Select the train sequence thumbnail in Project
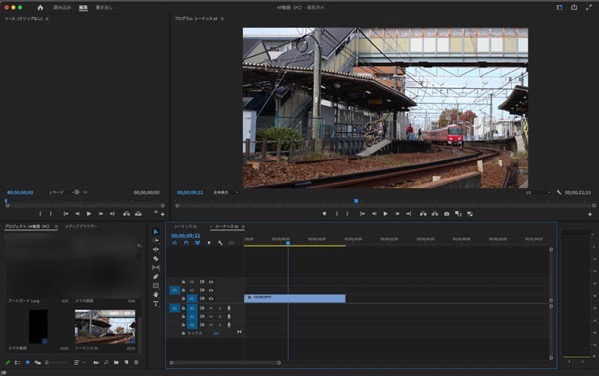 (x=105, y=327)
